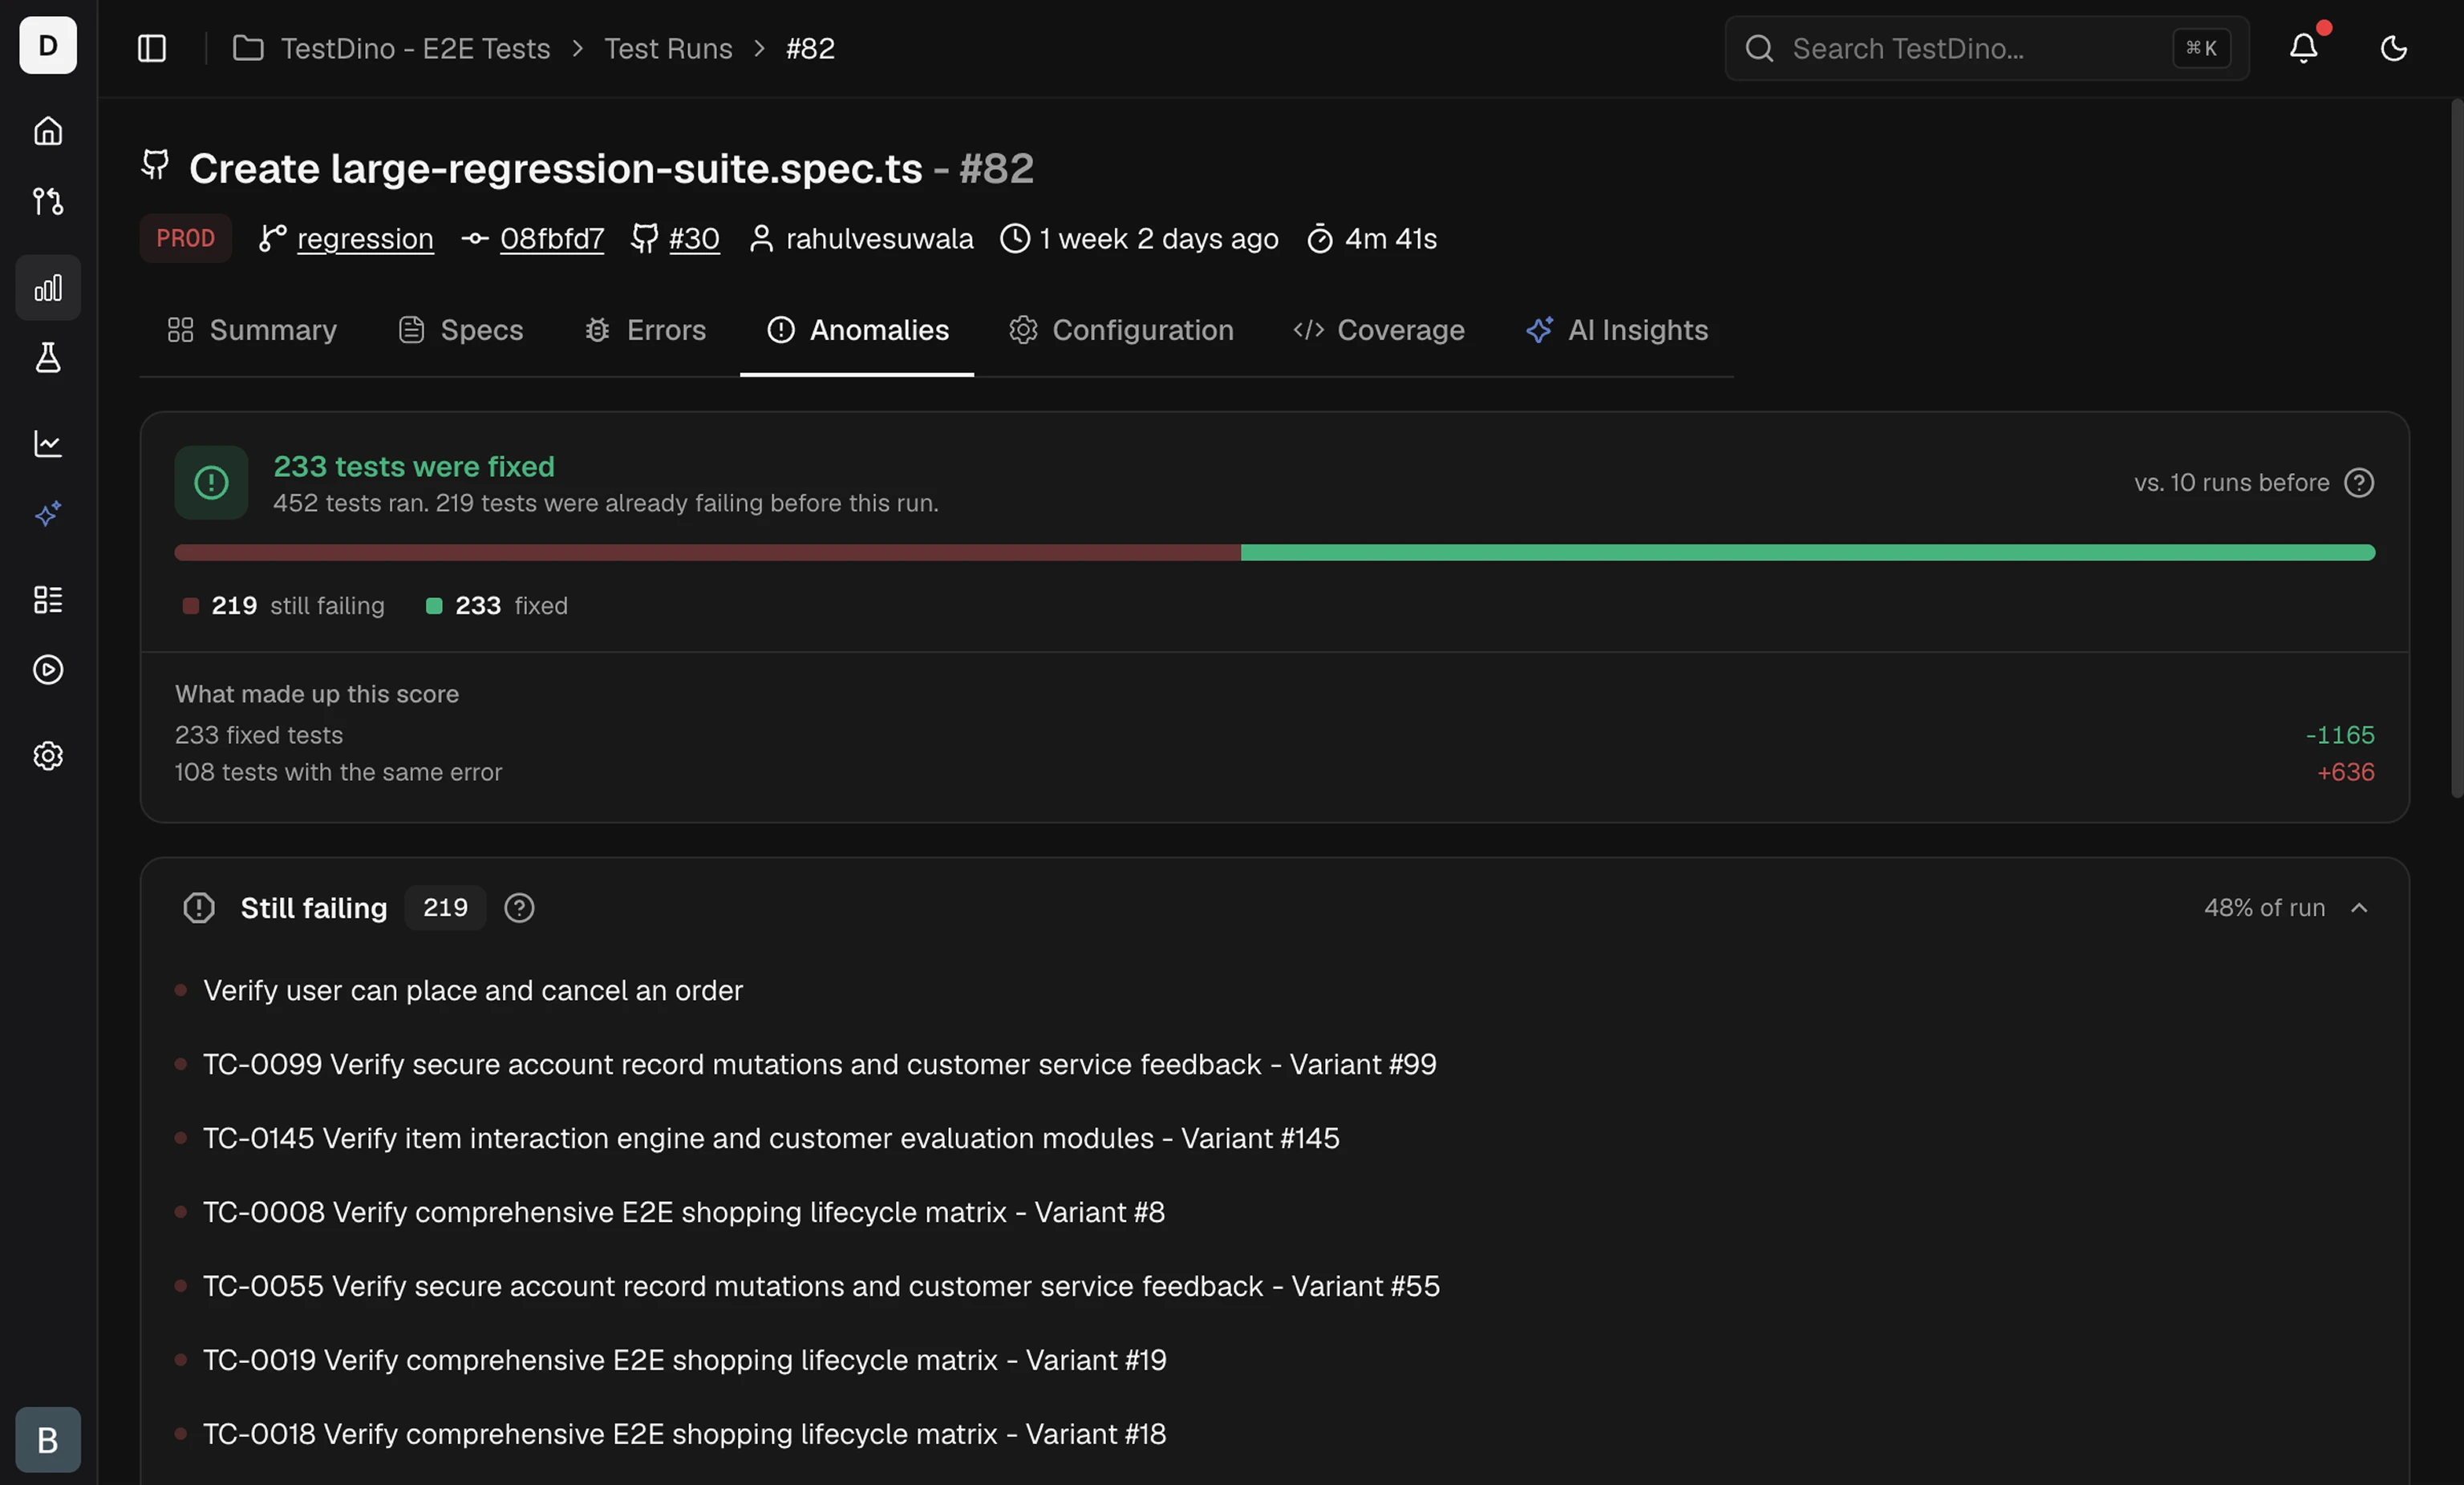Click the Search TestDino field

pos(1986,48)
